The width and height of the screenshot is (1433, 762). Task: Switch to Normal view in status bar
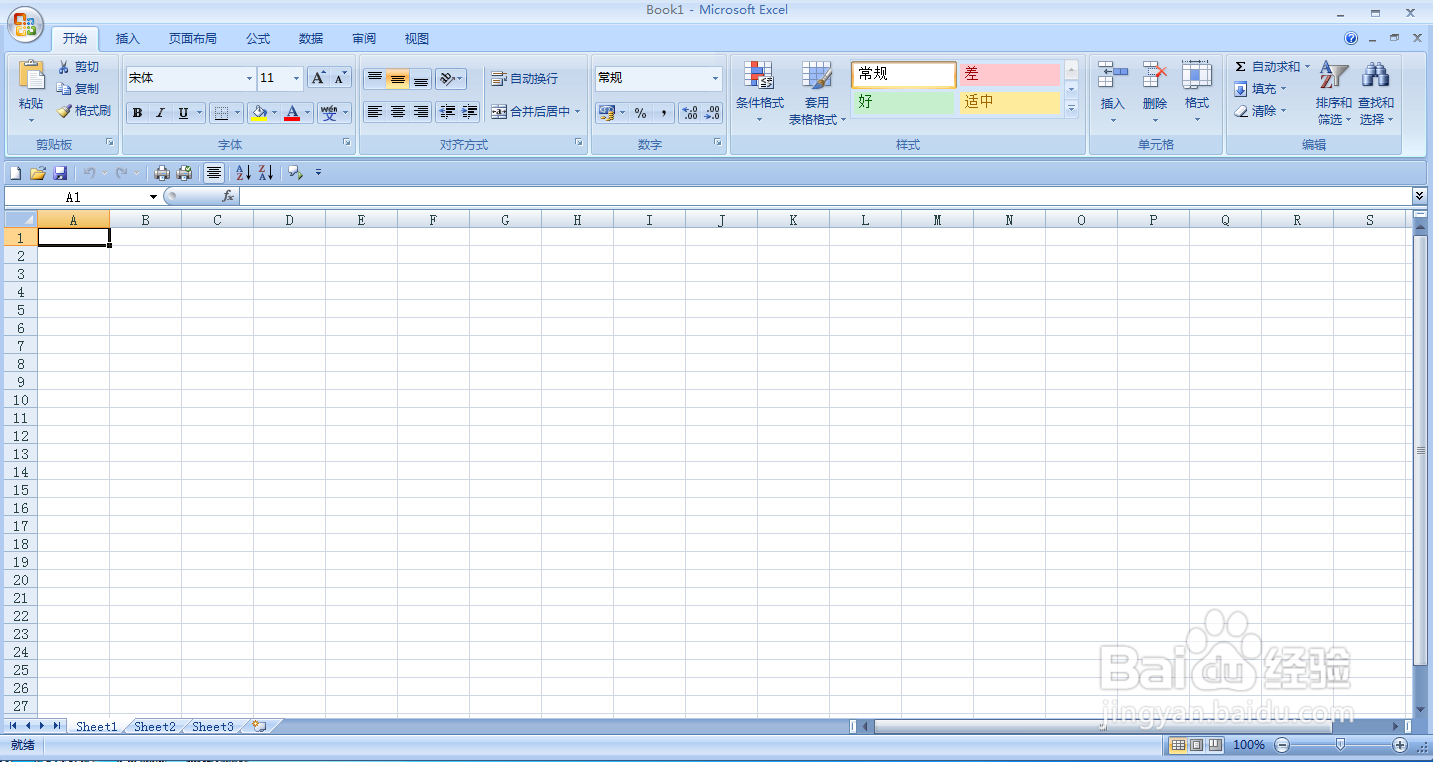pos(1178,745)
